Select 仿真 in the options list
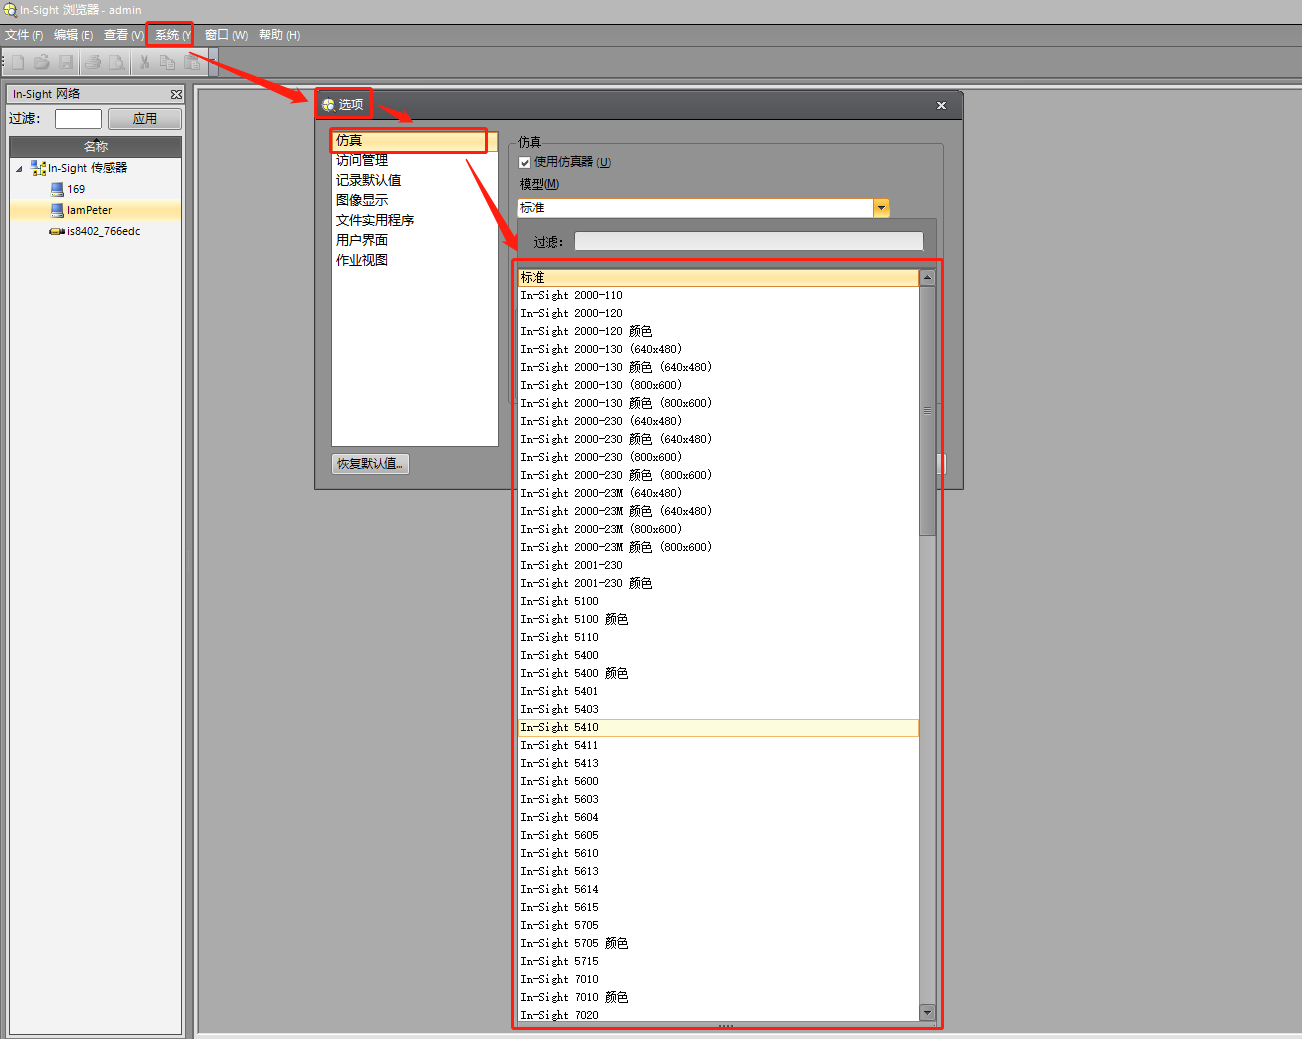 tap(414, 141)
